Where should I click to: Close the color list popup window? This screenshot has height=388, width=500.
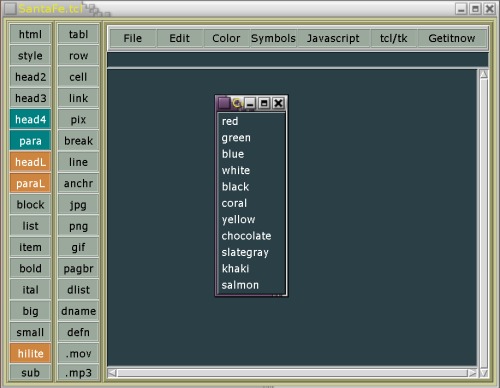(278, 103)
